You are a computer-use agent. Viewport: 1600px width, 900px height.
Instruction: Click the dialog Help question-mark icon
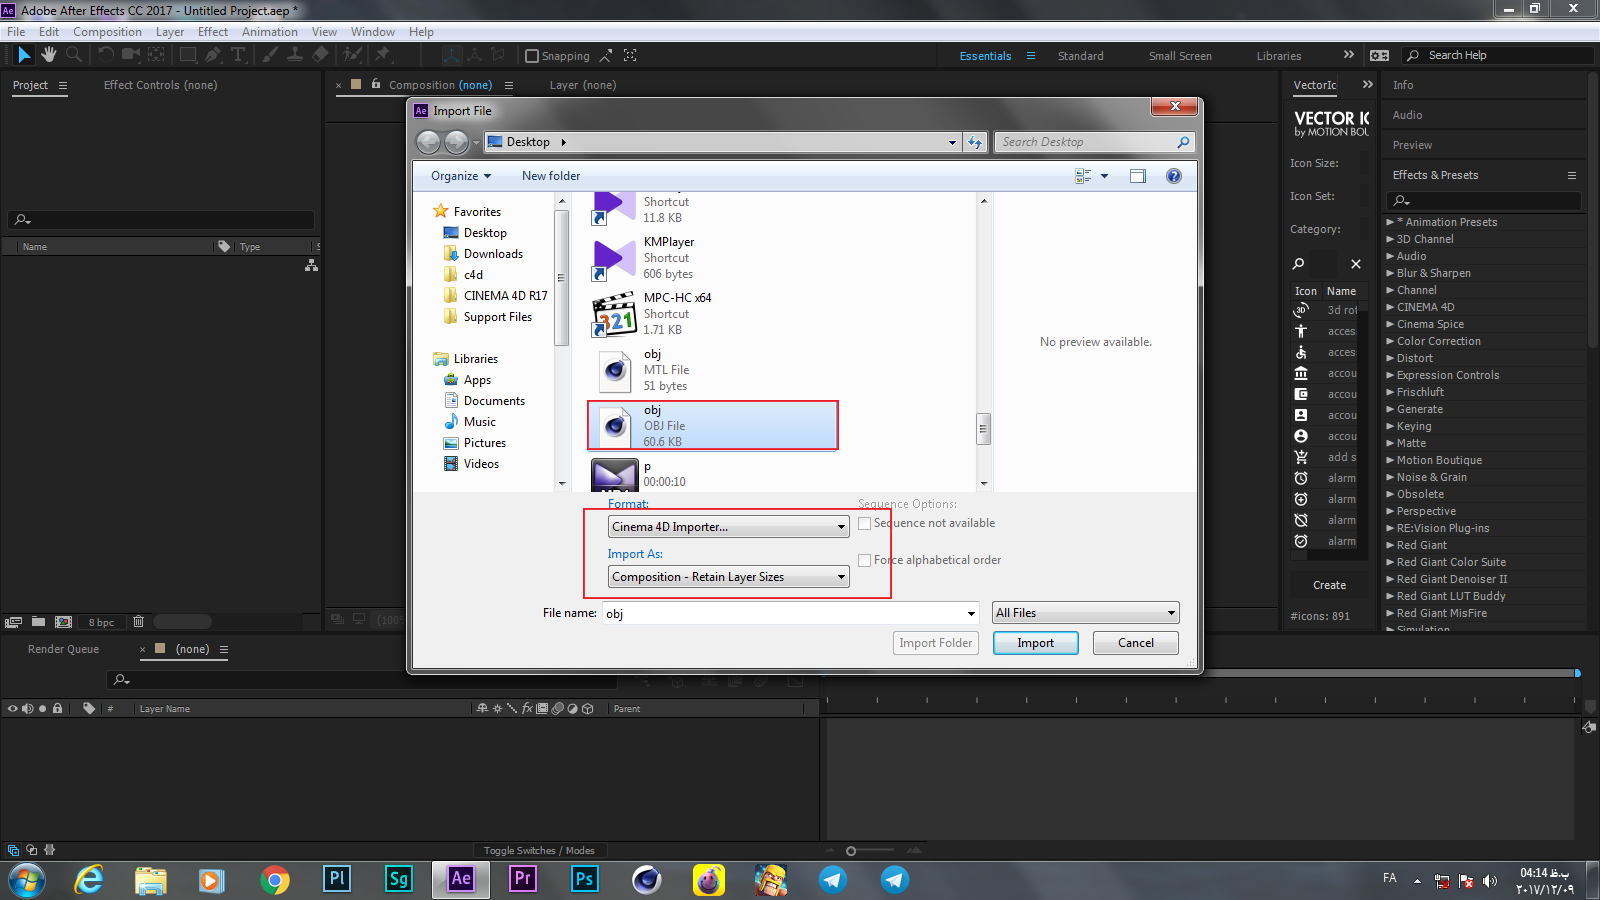1174,176
